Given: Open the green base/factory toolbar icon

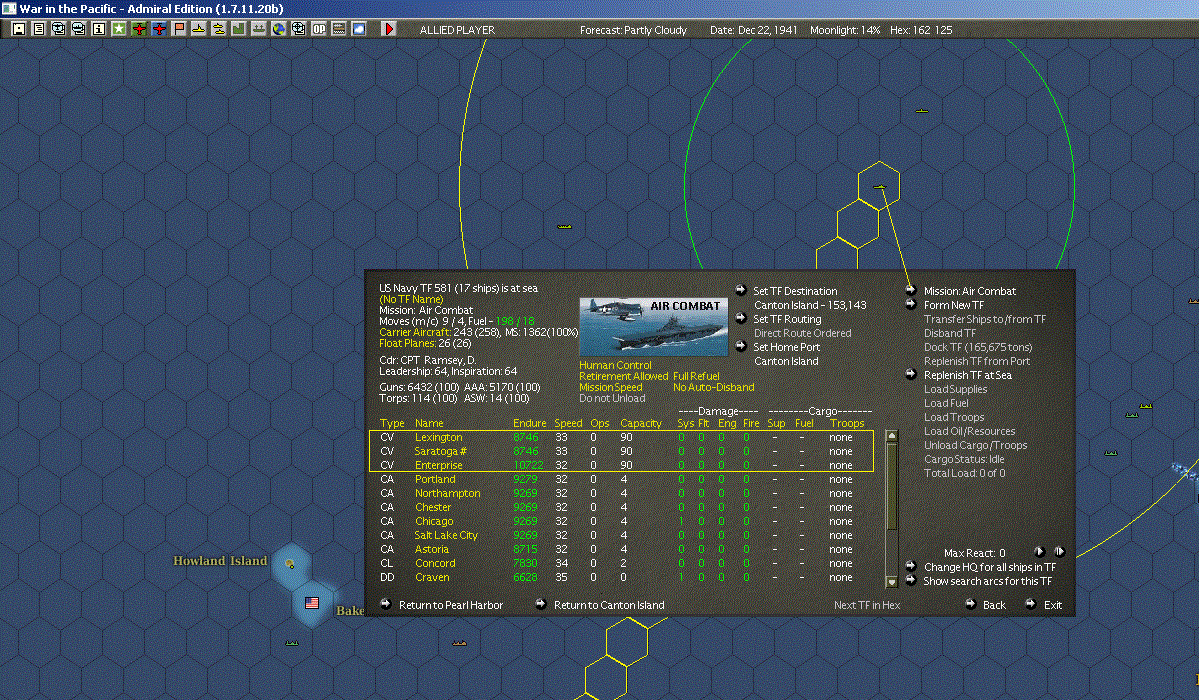Looking at the screenshot, I should 239,29.
